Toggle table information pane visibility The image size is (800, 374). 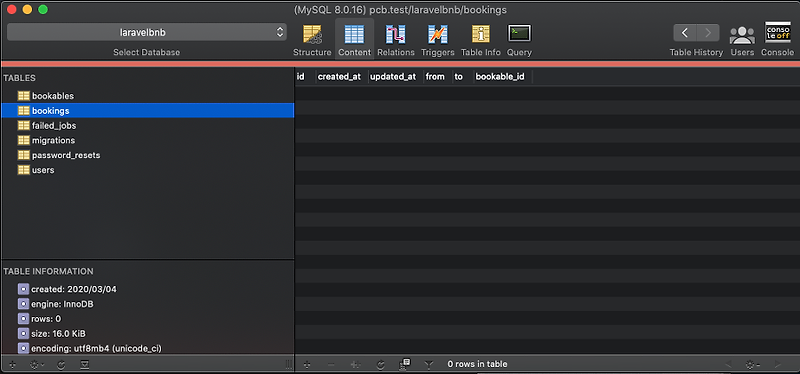[85, 365]
